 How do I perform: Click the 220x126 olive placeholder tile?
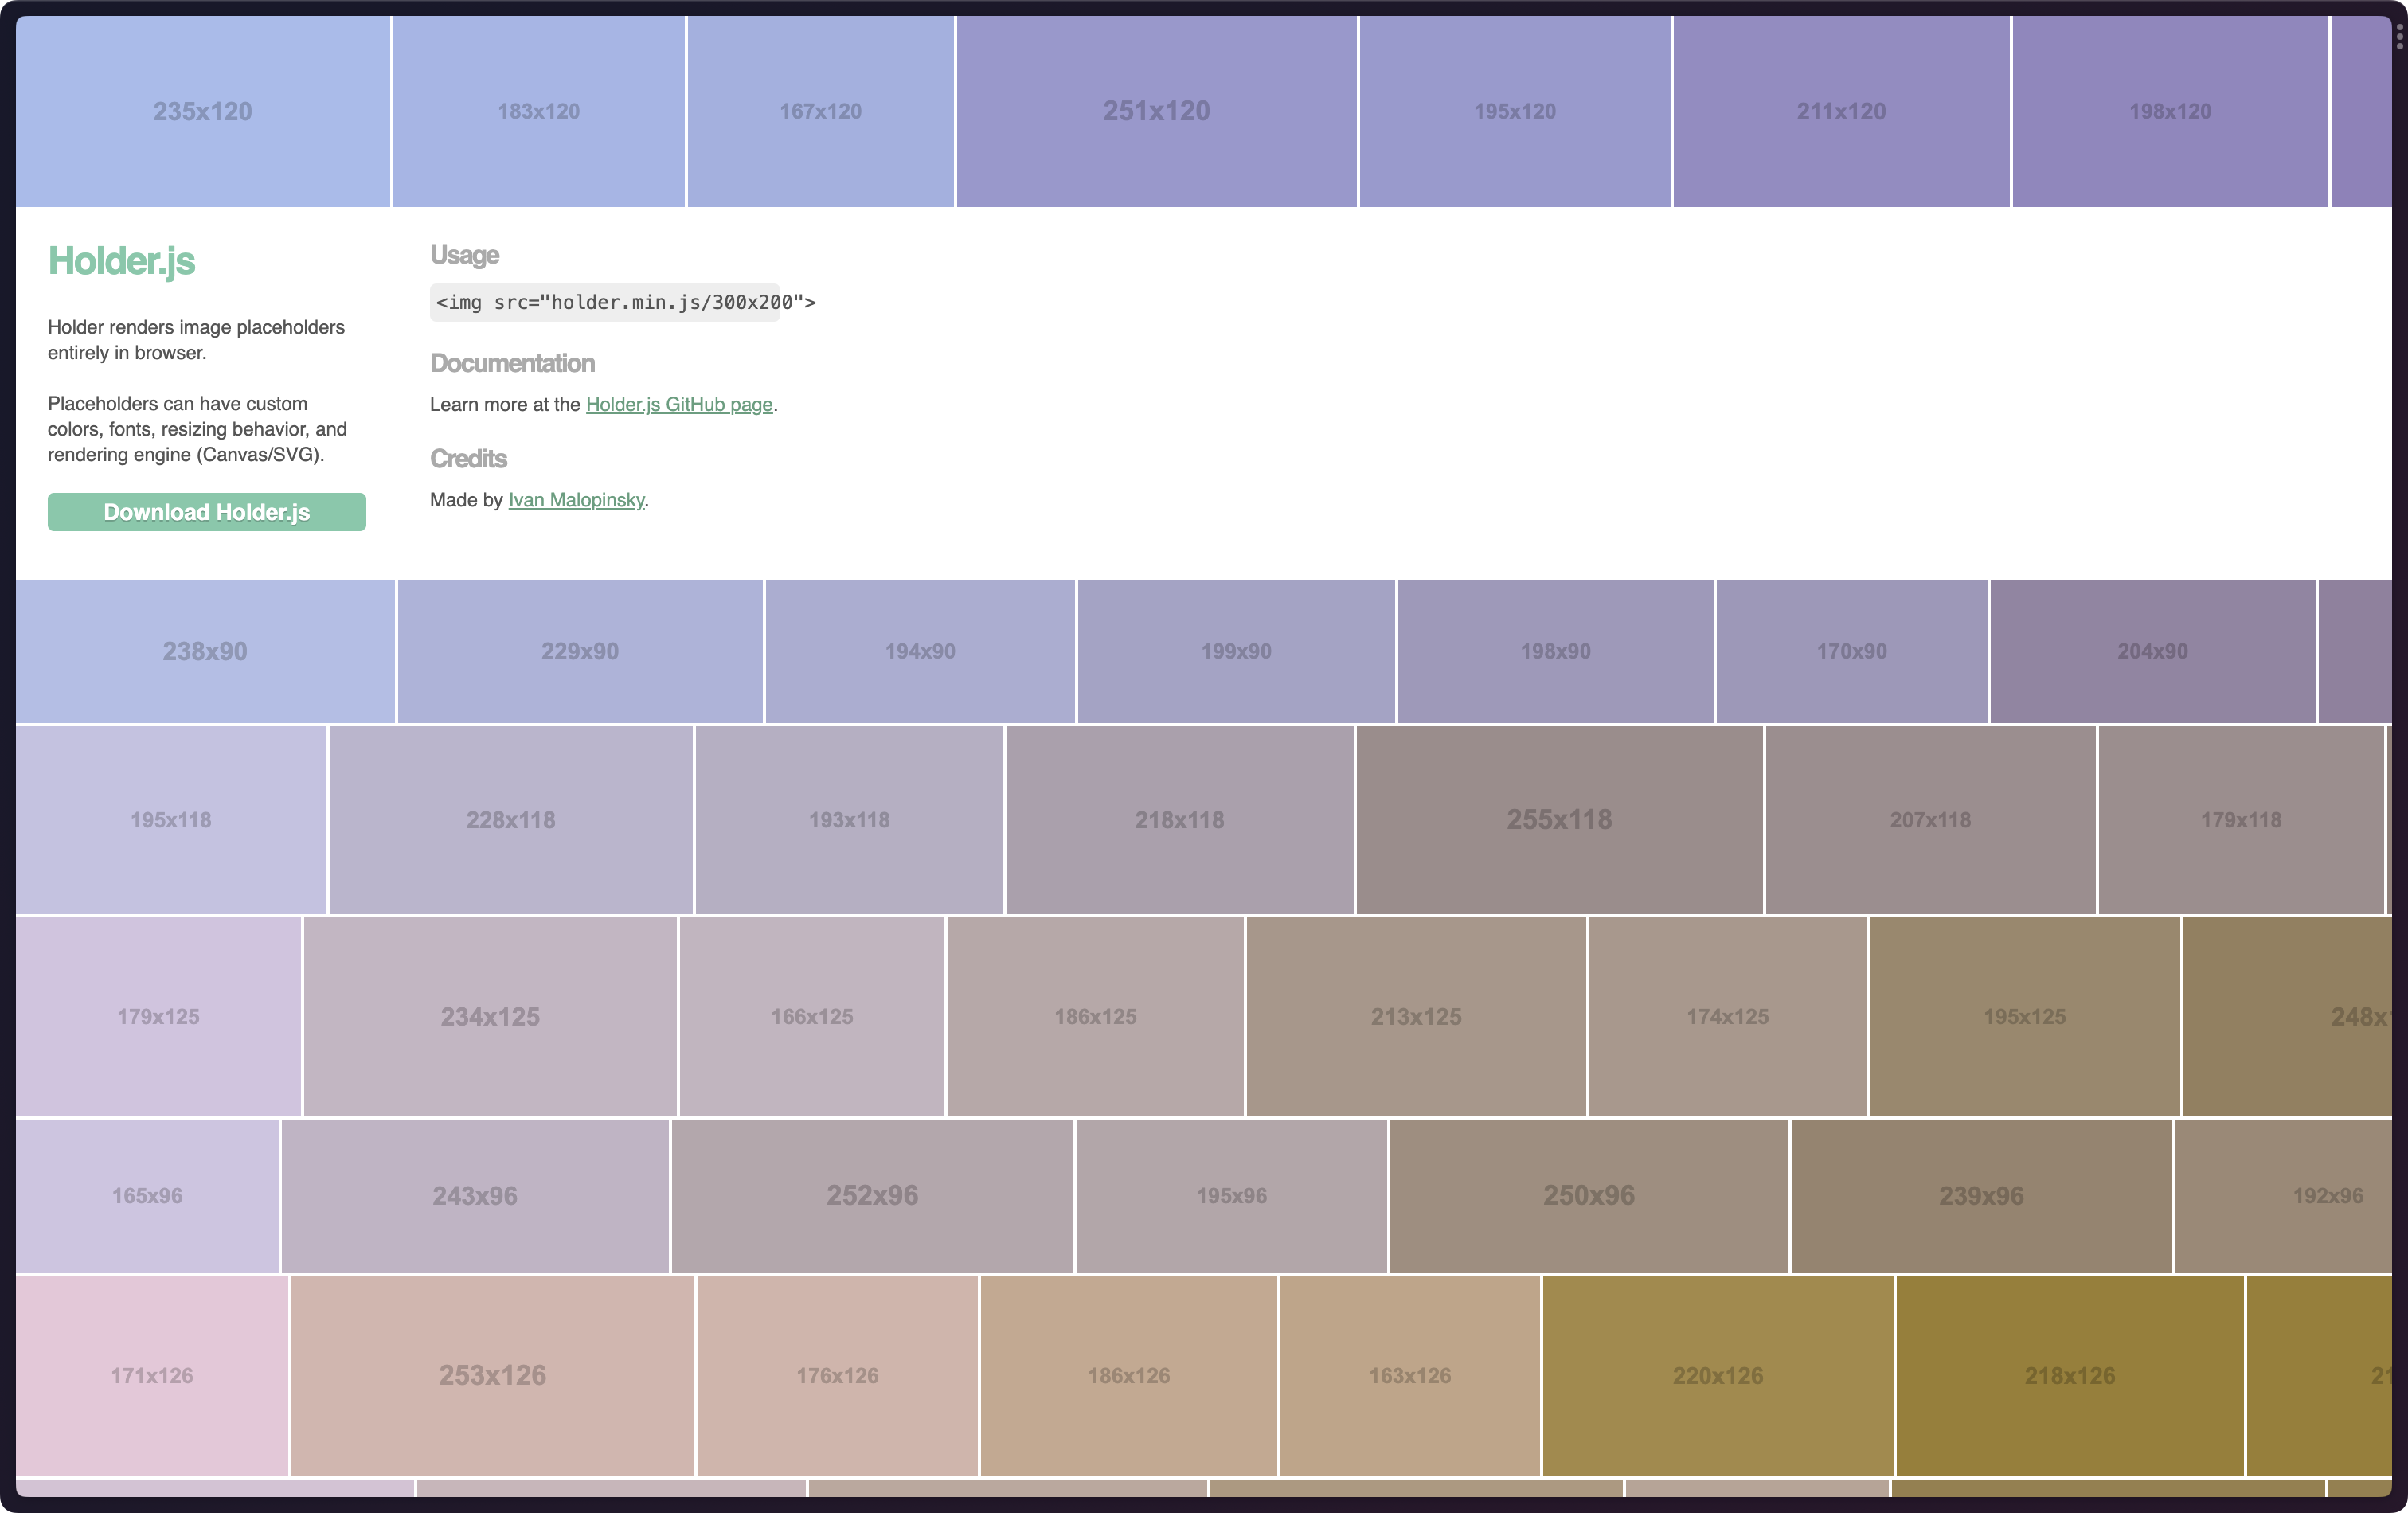1717,1375
